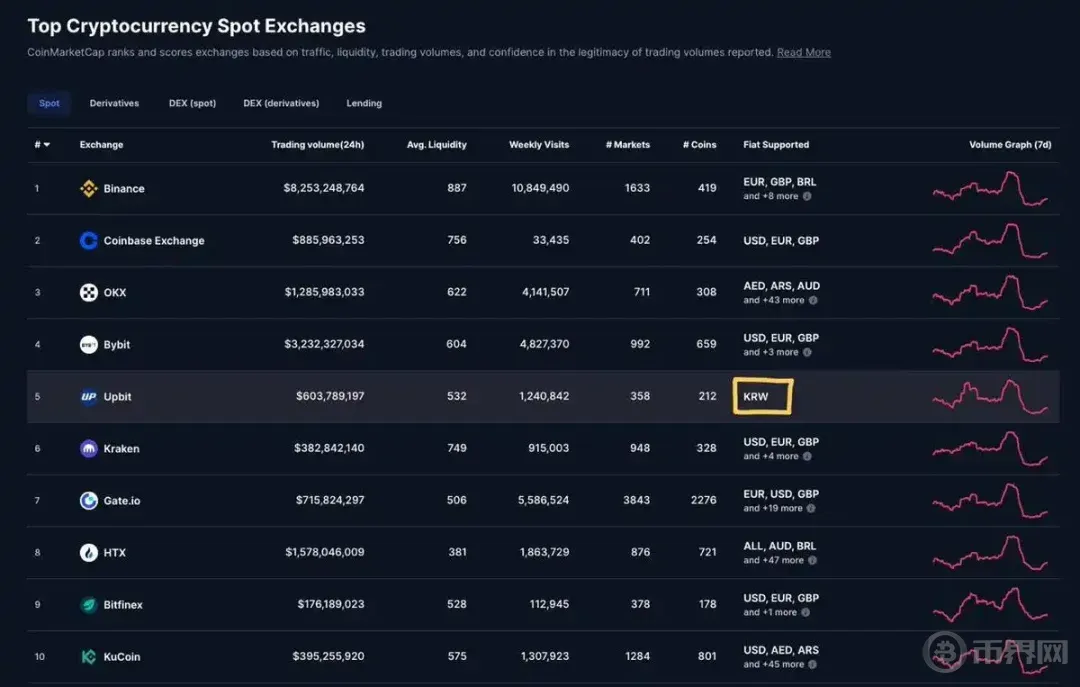Image resolution: width=1080 pixels, height=687 pixels.
Task: Sort table by rank number arrow
Action: (x=47, y=145)
